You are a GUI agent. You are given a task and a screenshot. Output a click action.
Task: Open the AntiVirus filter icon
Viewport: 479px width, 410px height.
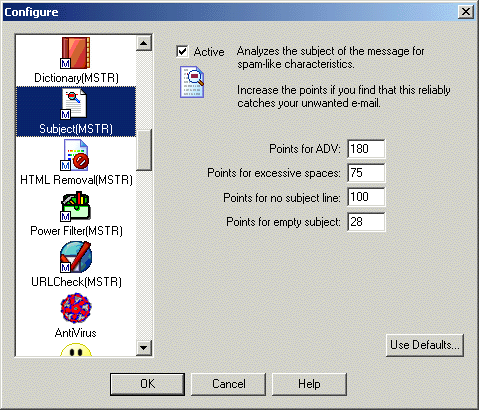point(76,308)
